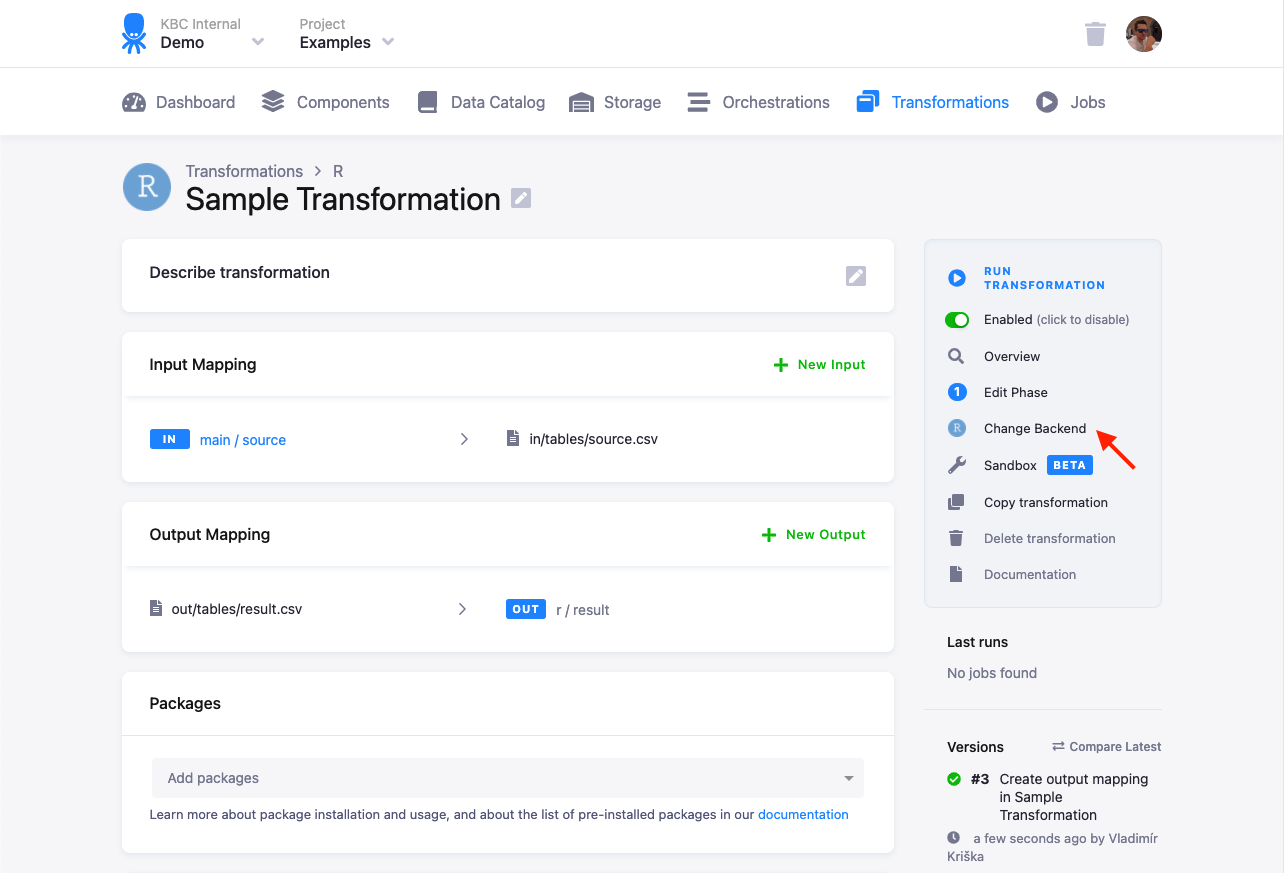This screenshot has height=873, width=1284.
Task: Click Copy transformation
Action: pos(1046,503)
